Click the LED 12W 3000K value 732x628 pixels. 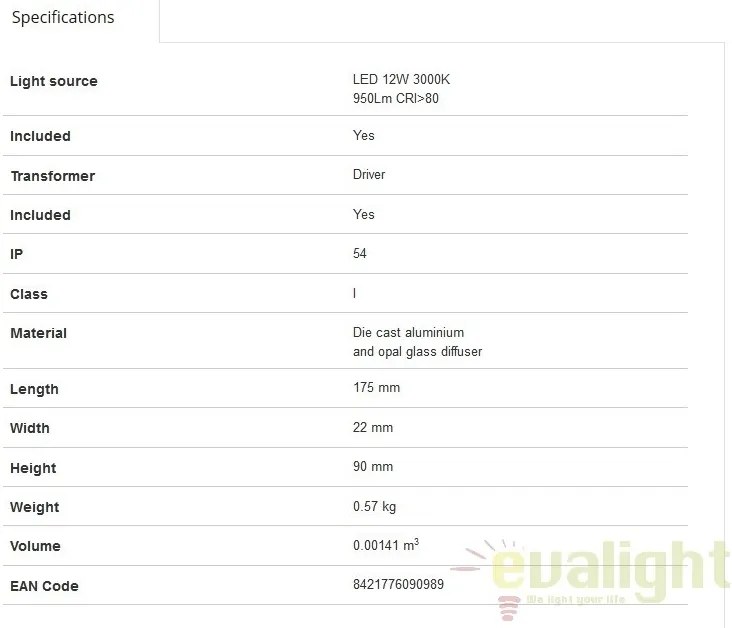[x=401, y=79]
